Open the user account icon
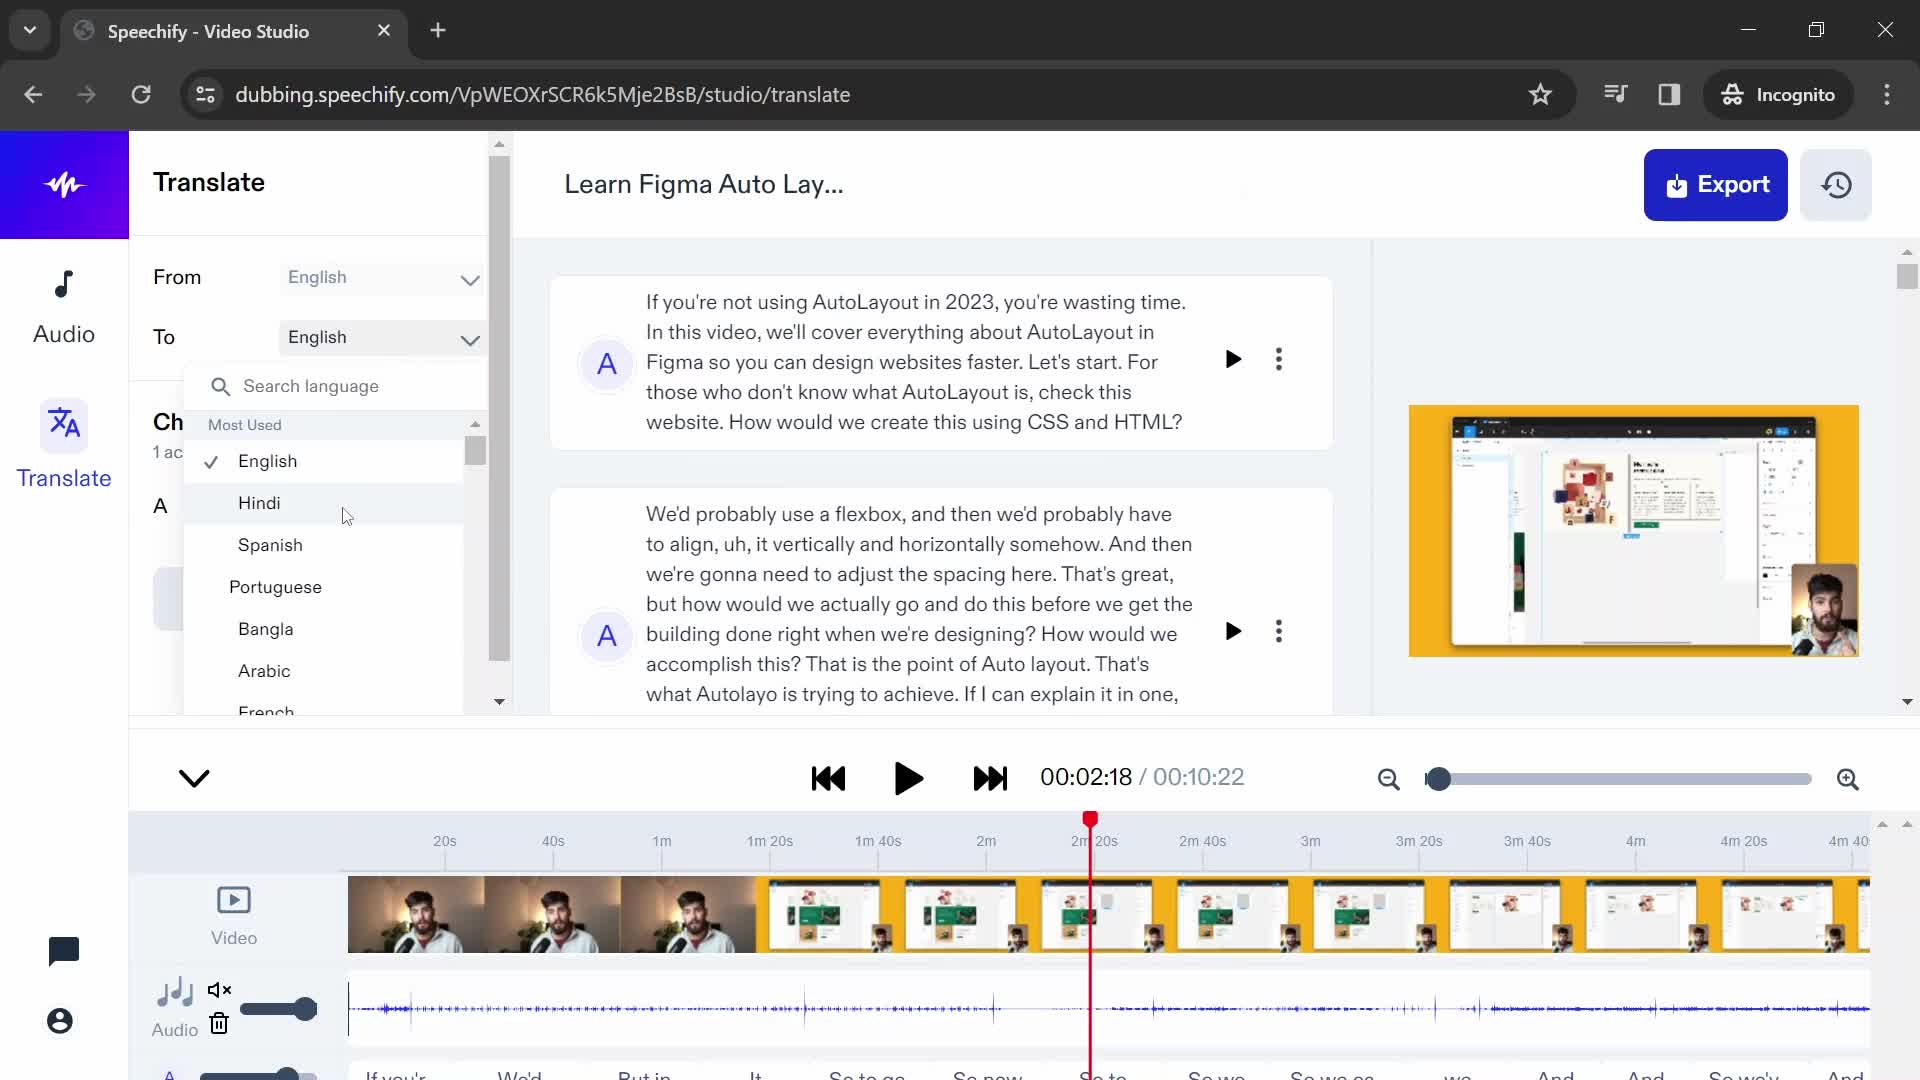Screen dimensions: 1920x1080 60,1021
